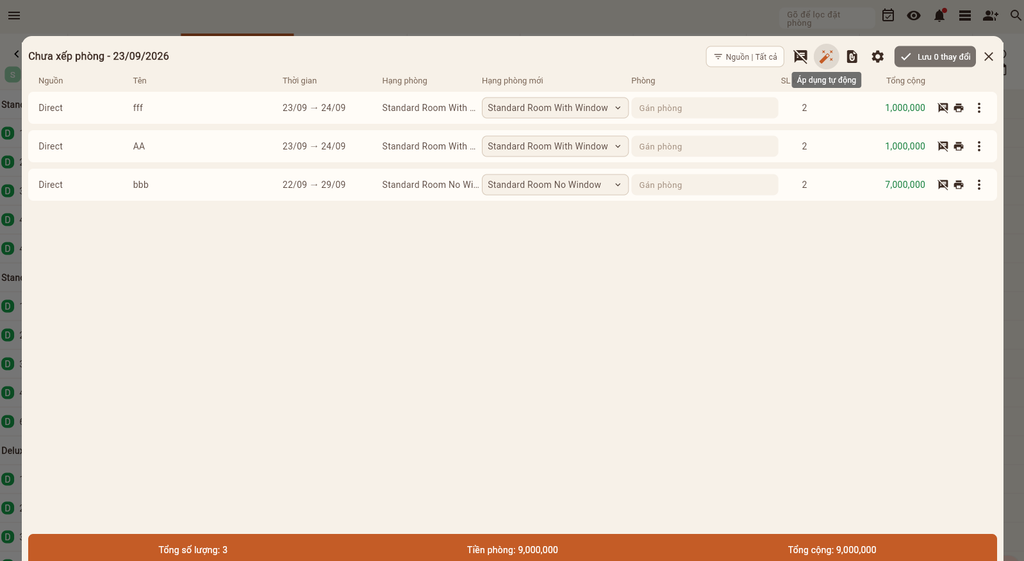The height and width of the screenshot is (561, 1024).
Task: Open the gear settings in dialog toolbar
Action: 878,57
